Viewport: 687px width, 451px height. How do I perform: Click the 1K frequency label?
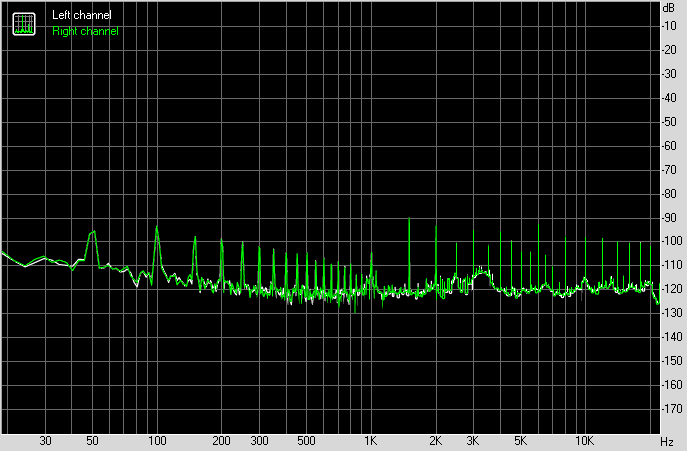[371, 441]
